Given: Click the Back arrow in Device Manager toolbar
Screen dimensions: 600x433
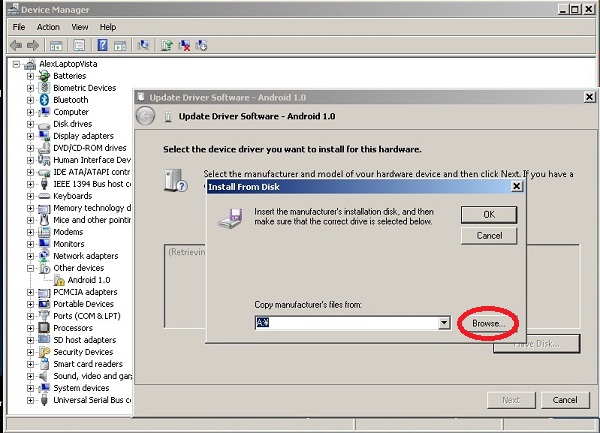Looking at the screenshot, I should click(x=16, y=46).
